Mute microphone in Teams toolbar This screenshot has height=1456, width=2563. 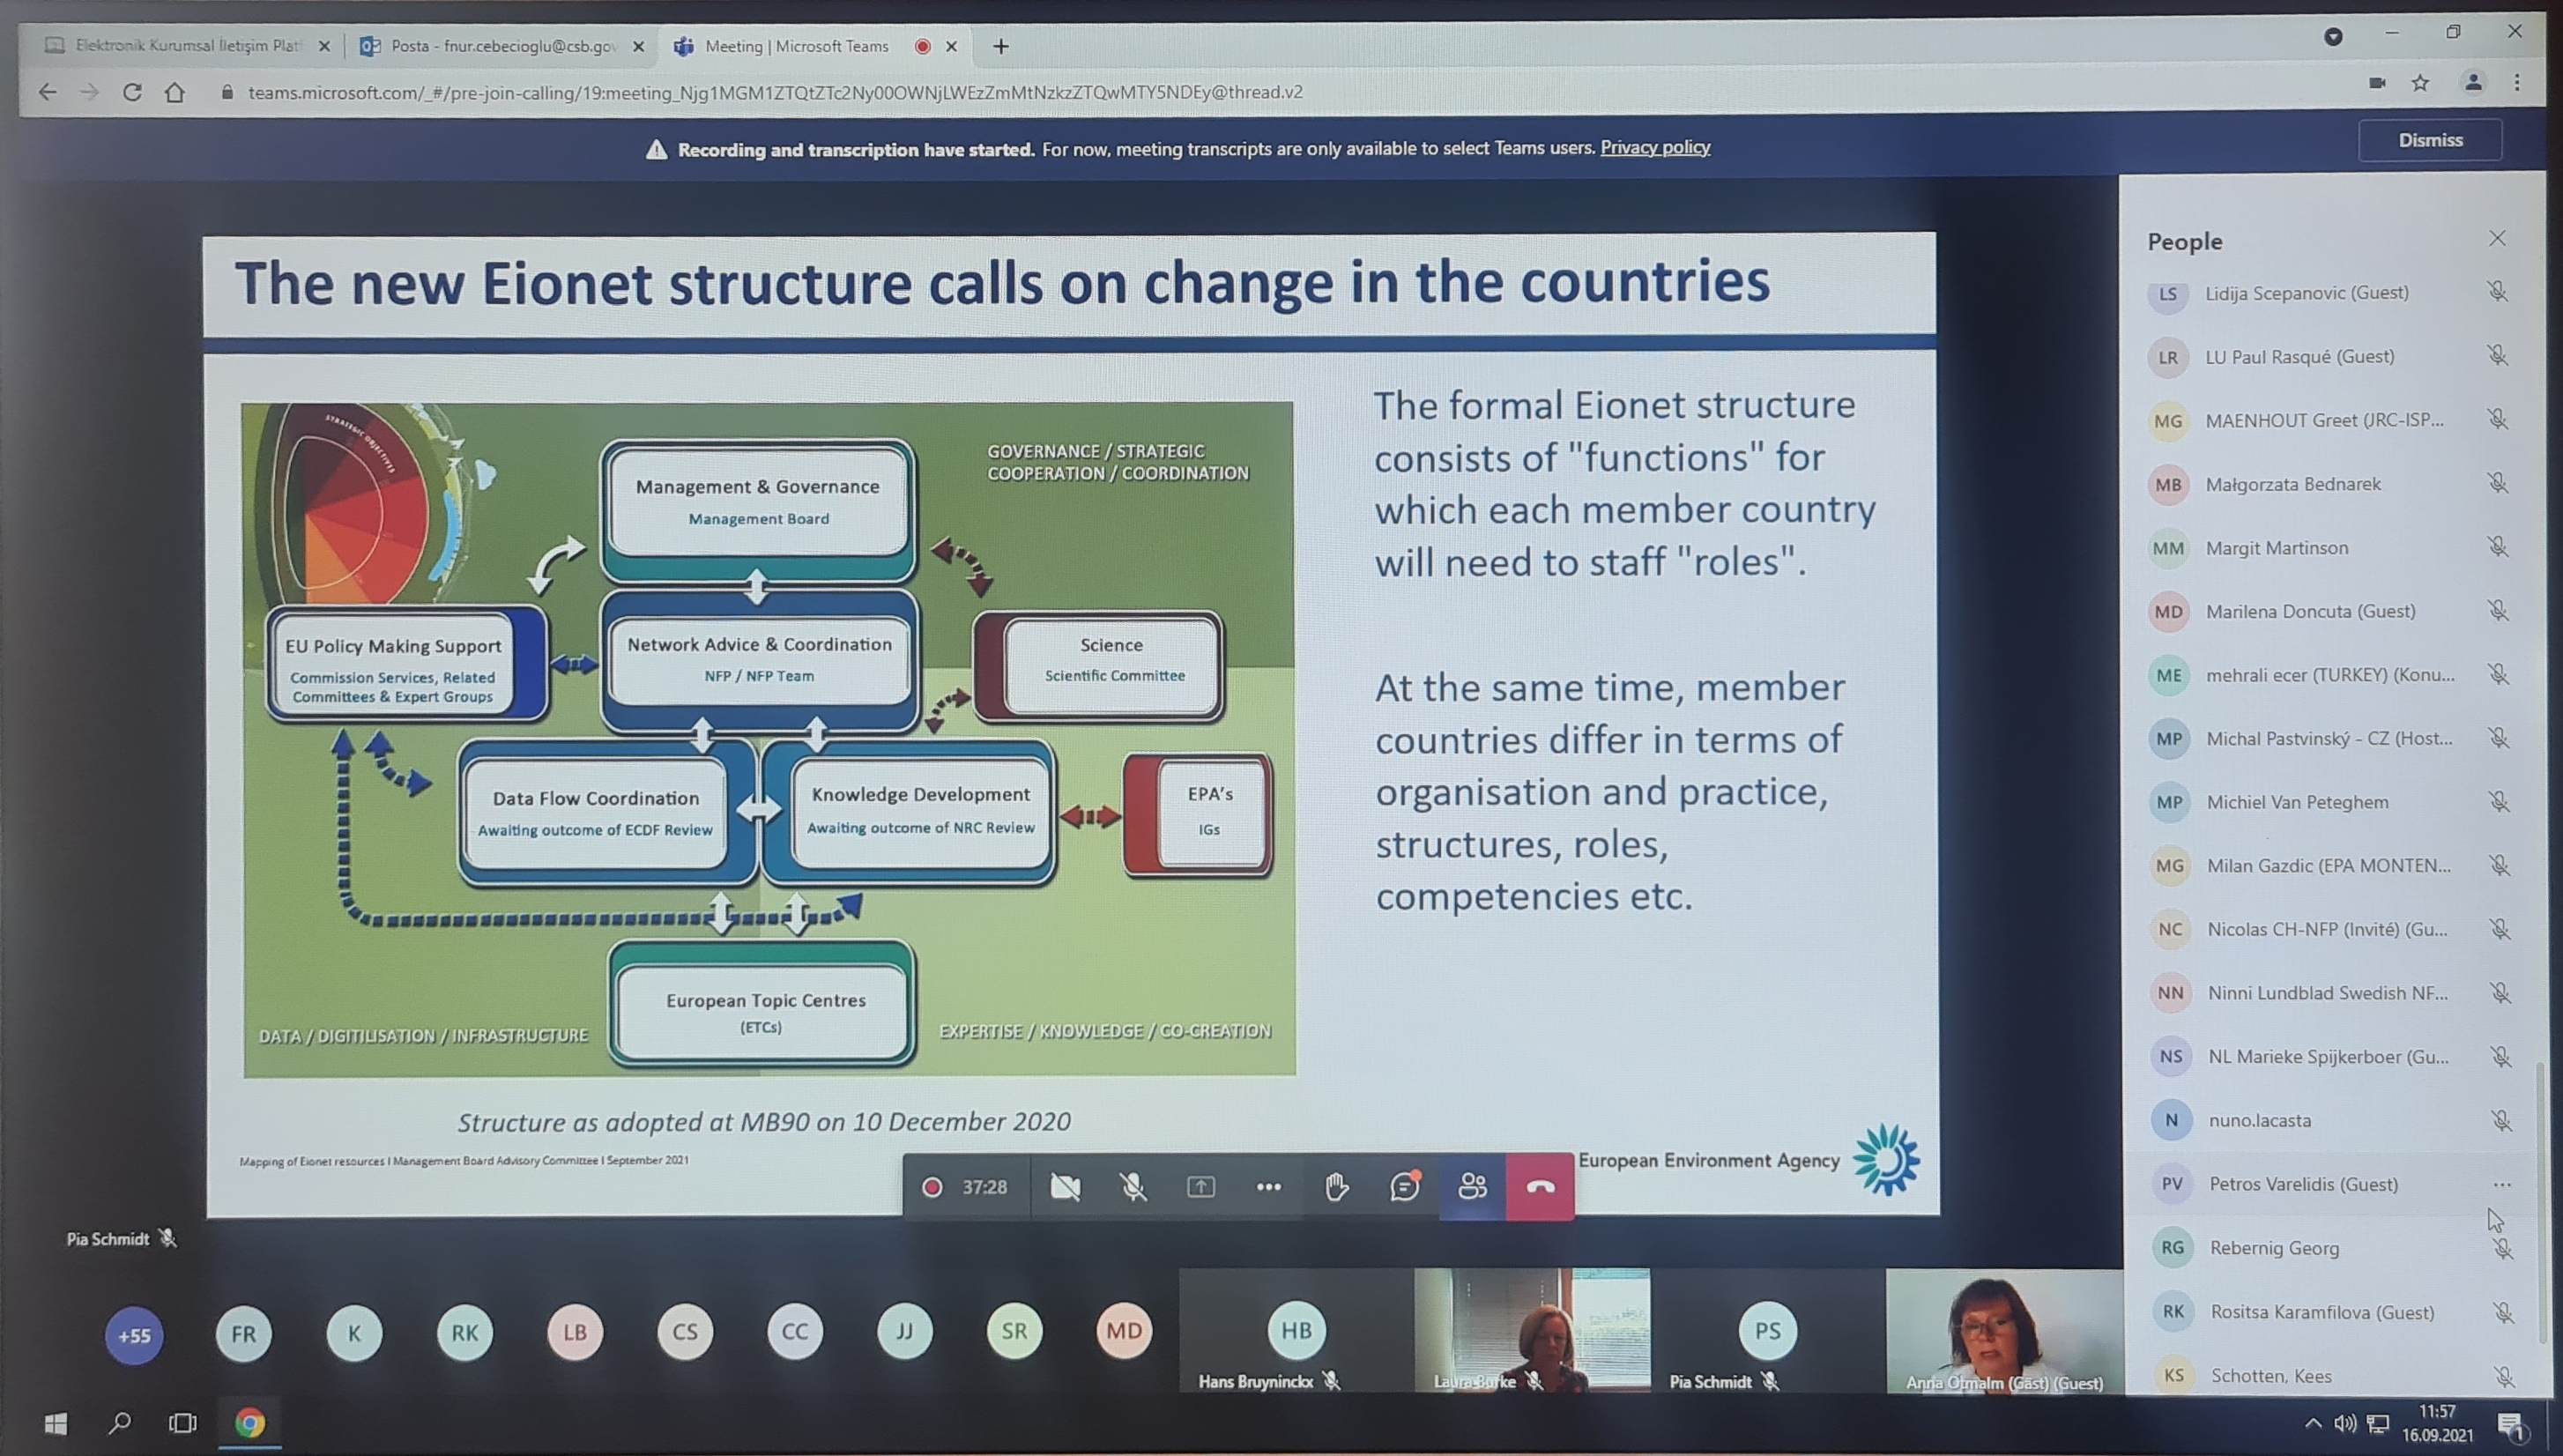[x=1132, y=1186]
